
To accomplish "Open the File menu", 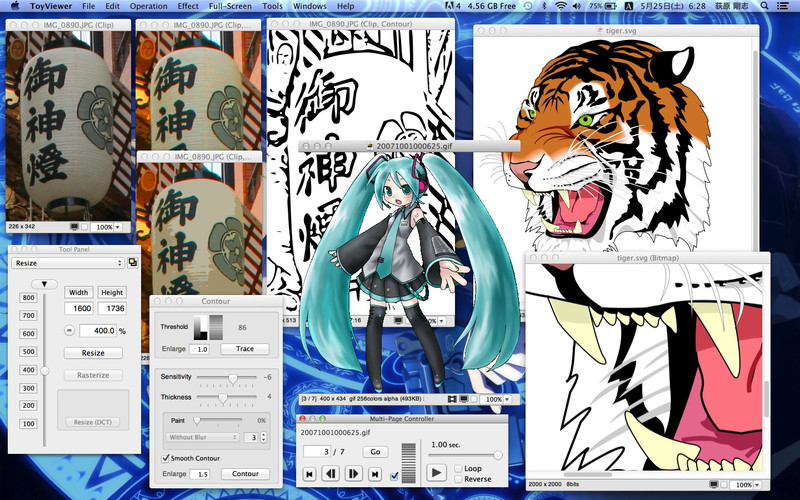I will (88, 6).
